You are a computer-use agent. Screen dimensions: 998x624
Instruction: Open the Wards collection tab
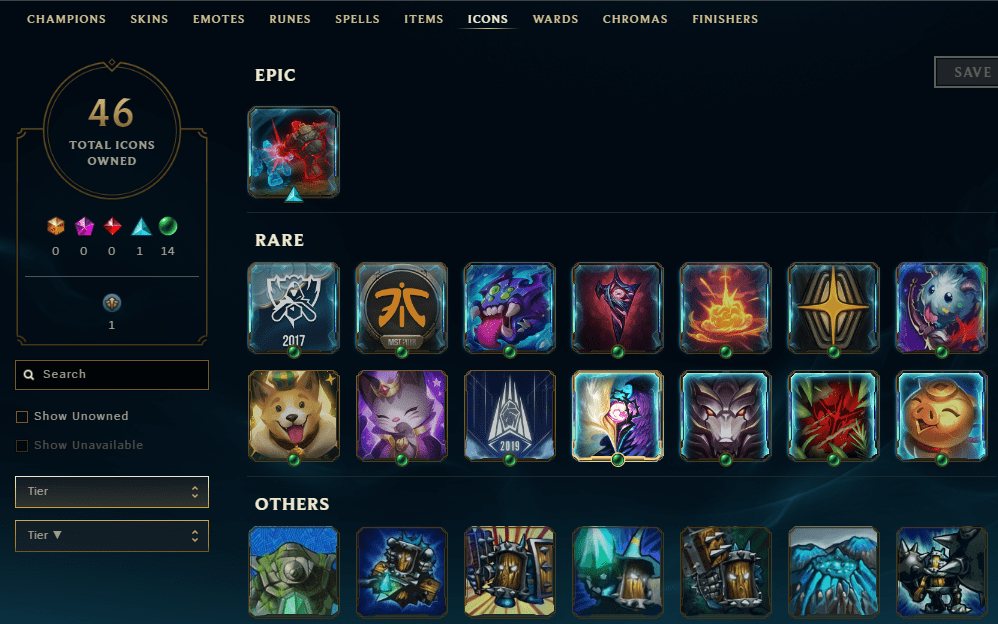[556, 19]
